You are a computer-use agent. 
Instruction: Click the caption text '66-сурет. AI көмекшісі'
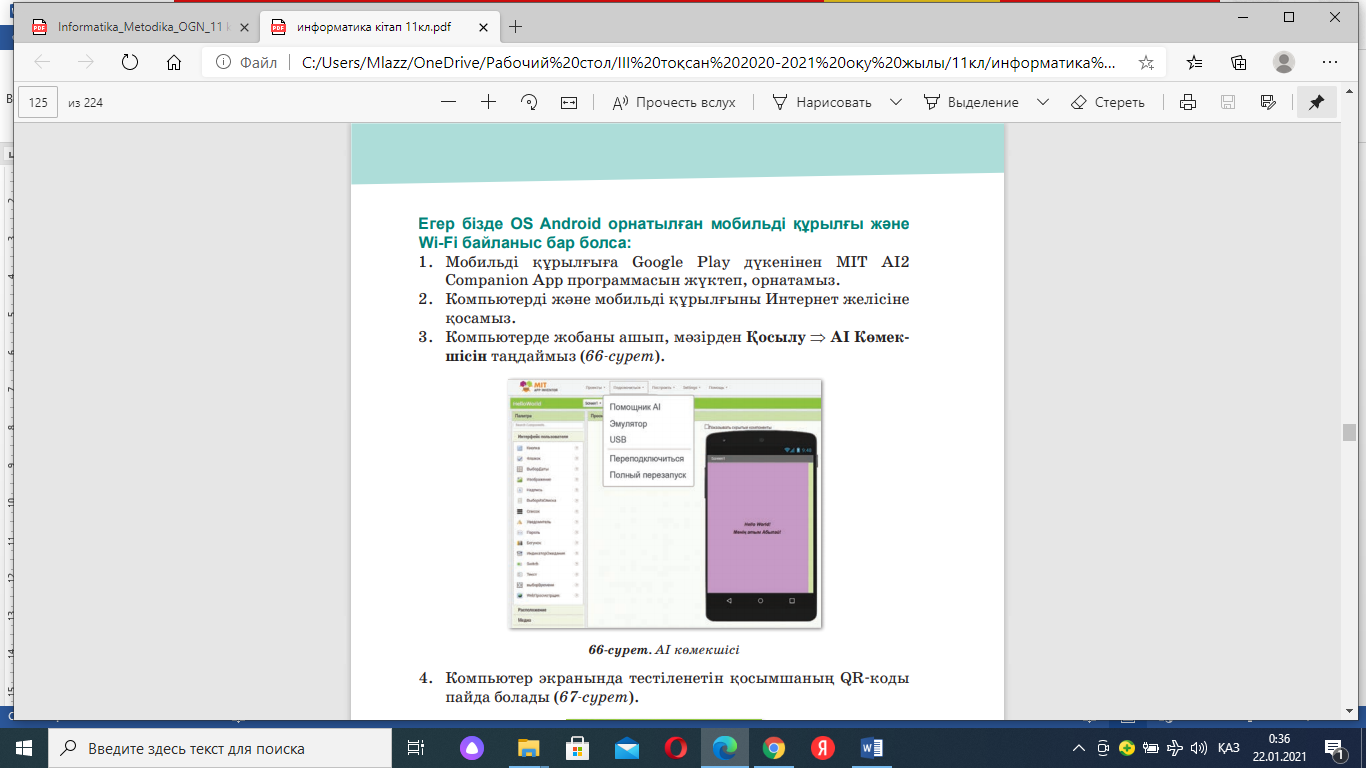[x=664, y=650]
